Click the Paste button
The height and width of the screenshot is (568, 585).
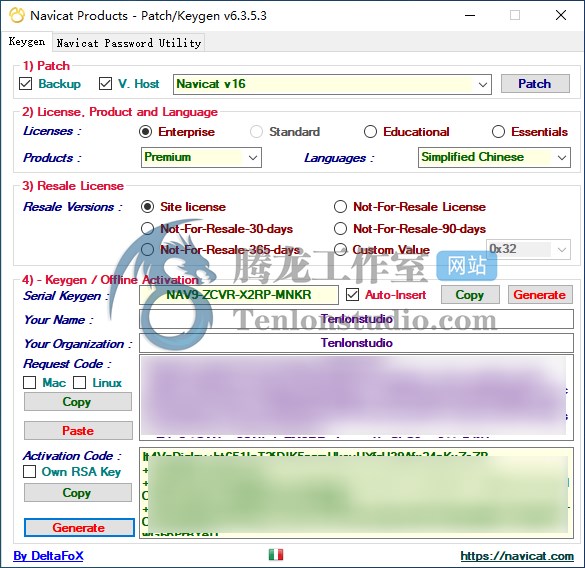coord(78,431)
